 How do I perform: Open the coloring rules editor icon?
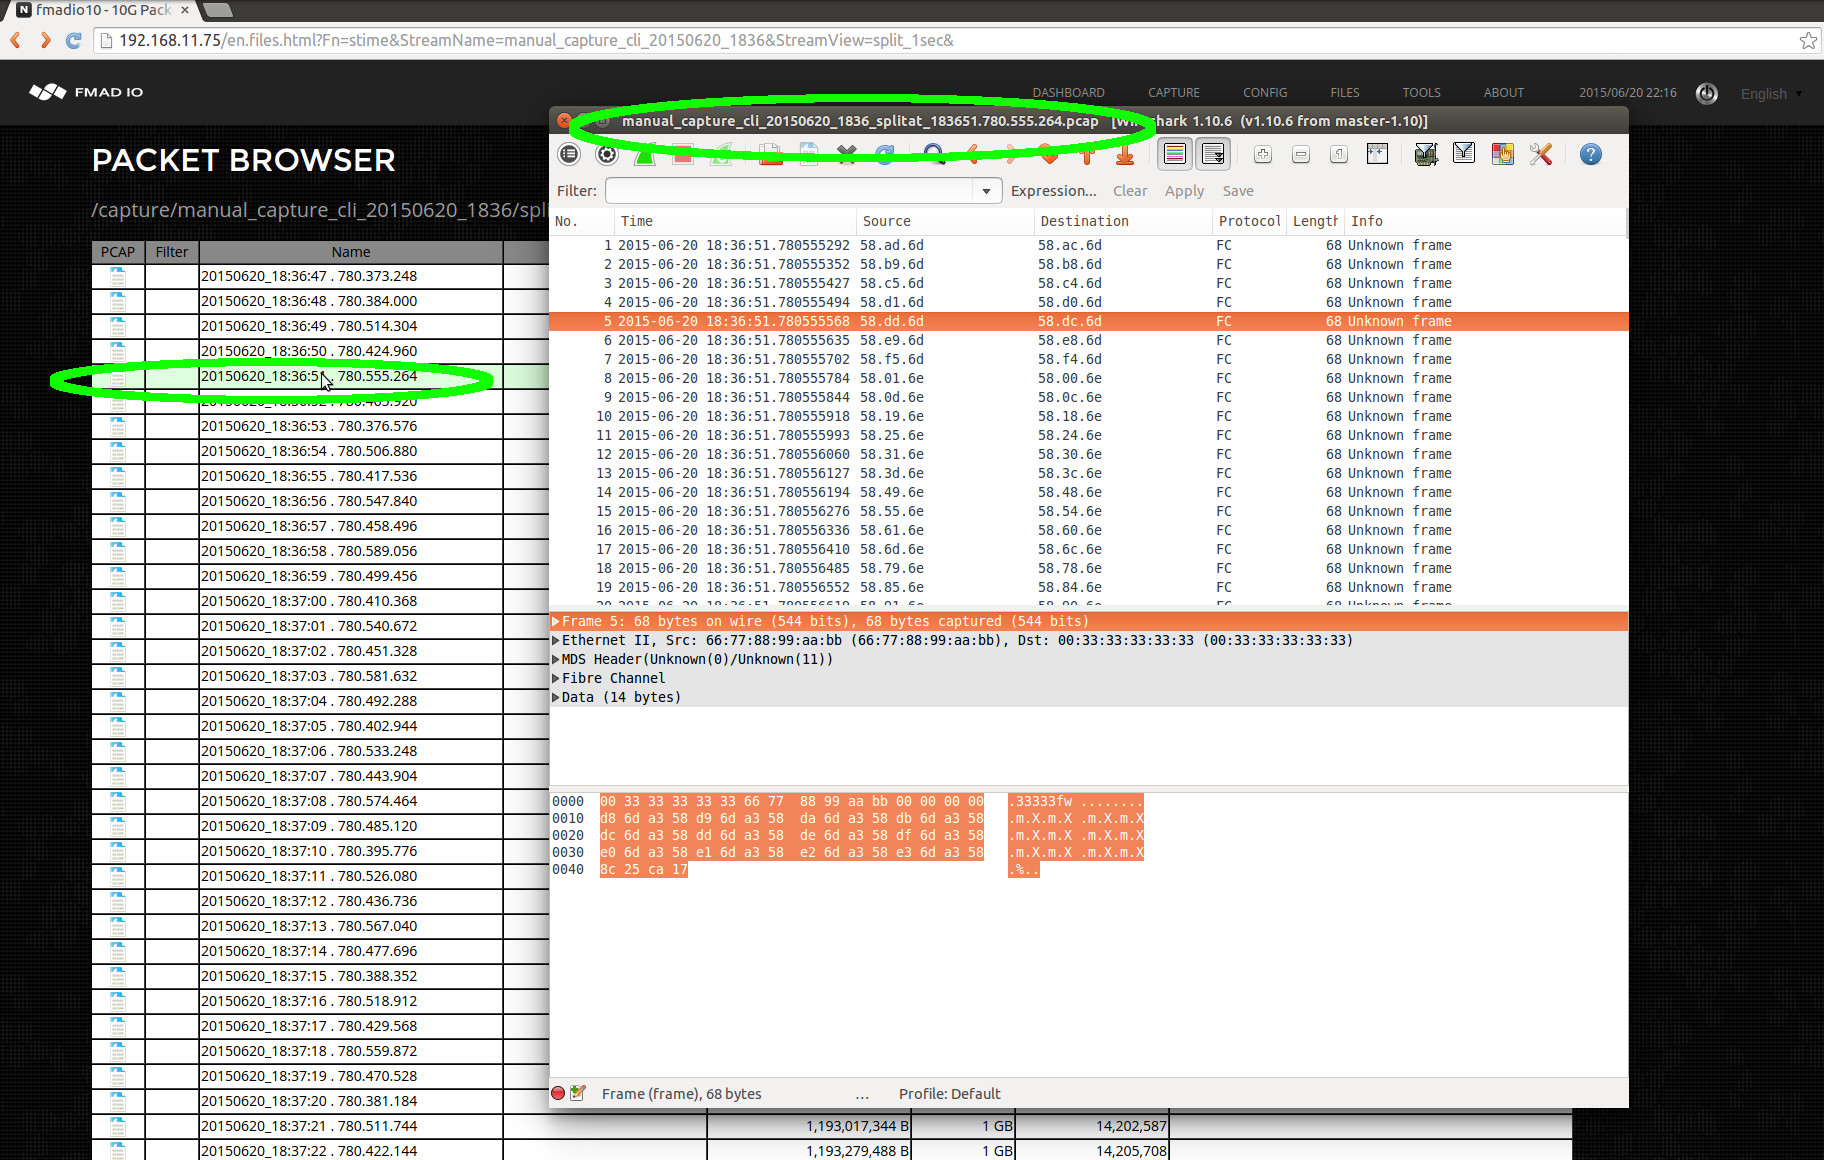pyautogui.click(x=1501, y=154)
